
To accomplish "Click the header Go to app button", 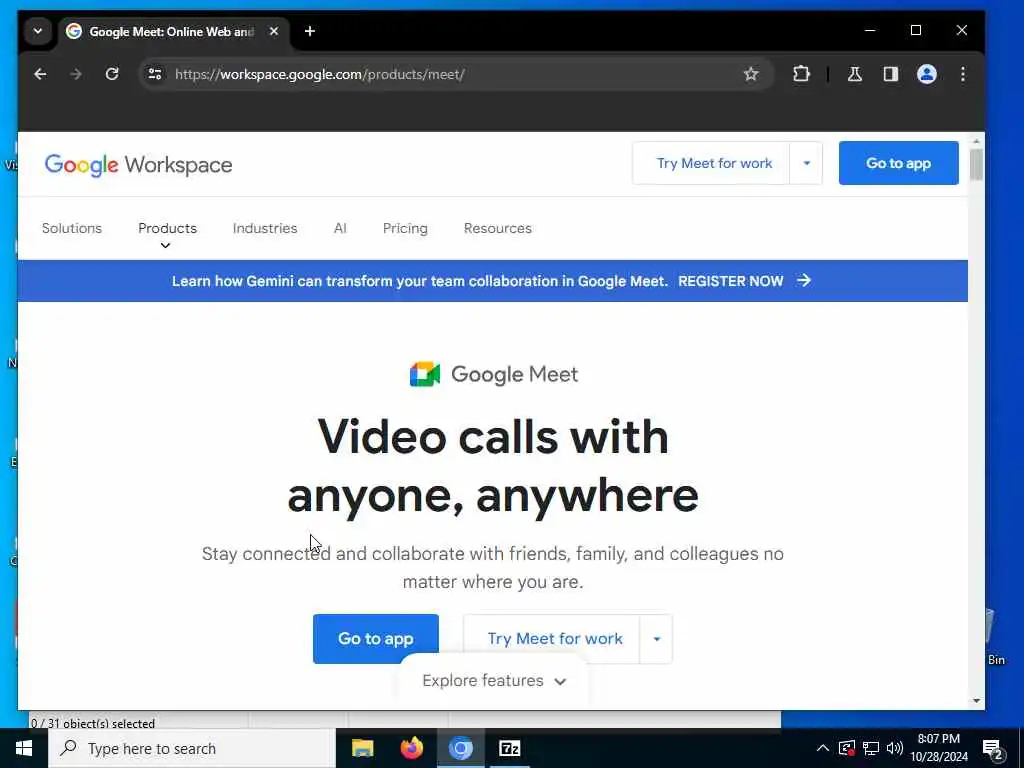I will (899, 163).
